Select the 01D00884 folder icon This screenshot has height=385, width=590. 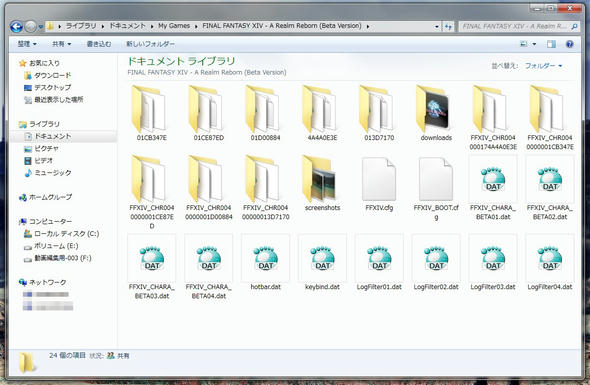click(x=263, y=109)
